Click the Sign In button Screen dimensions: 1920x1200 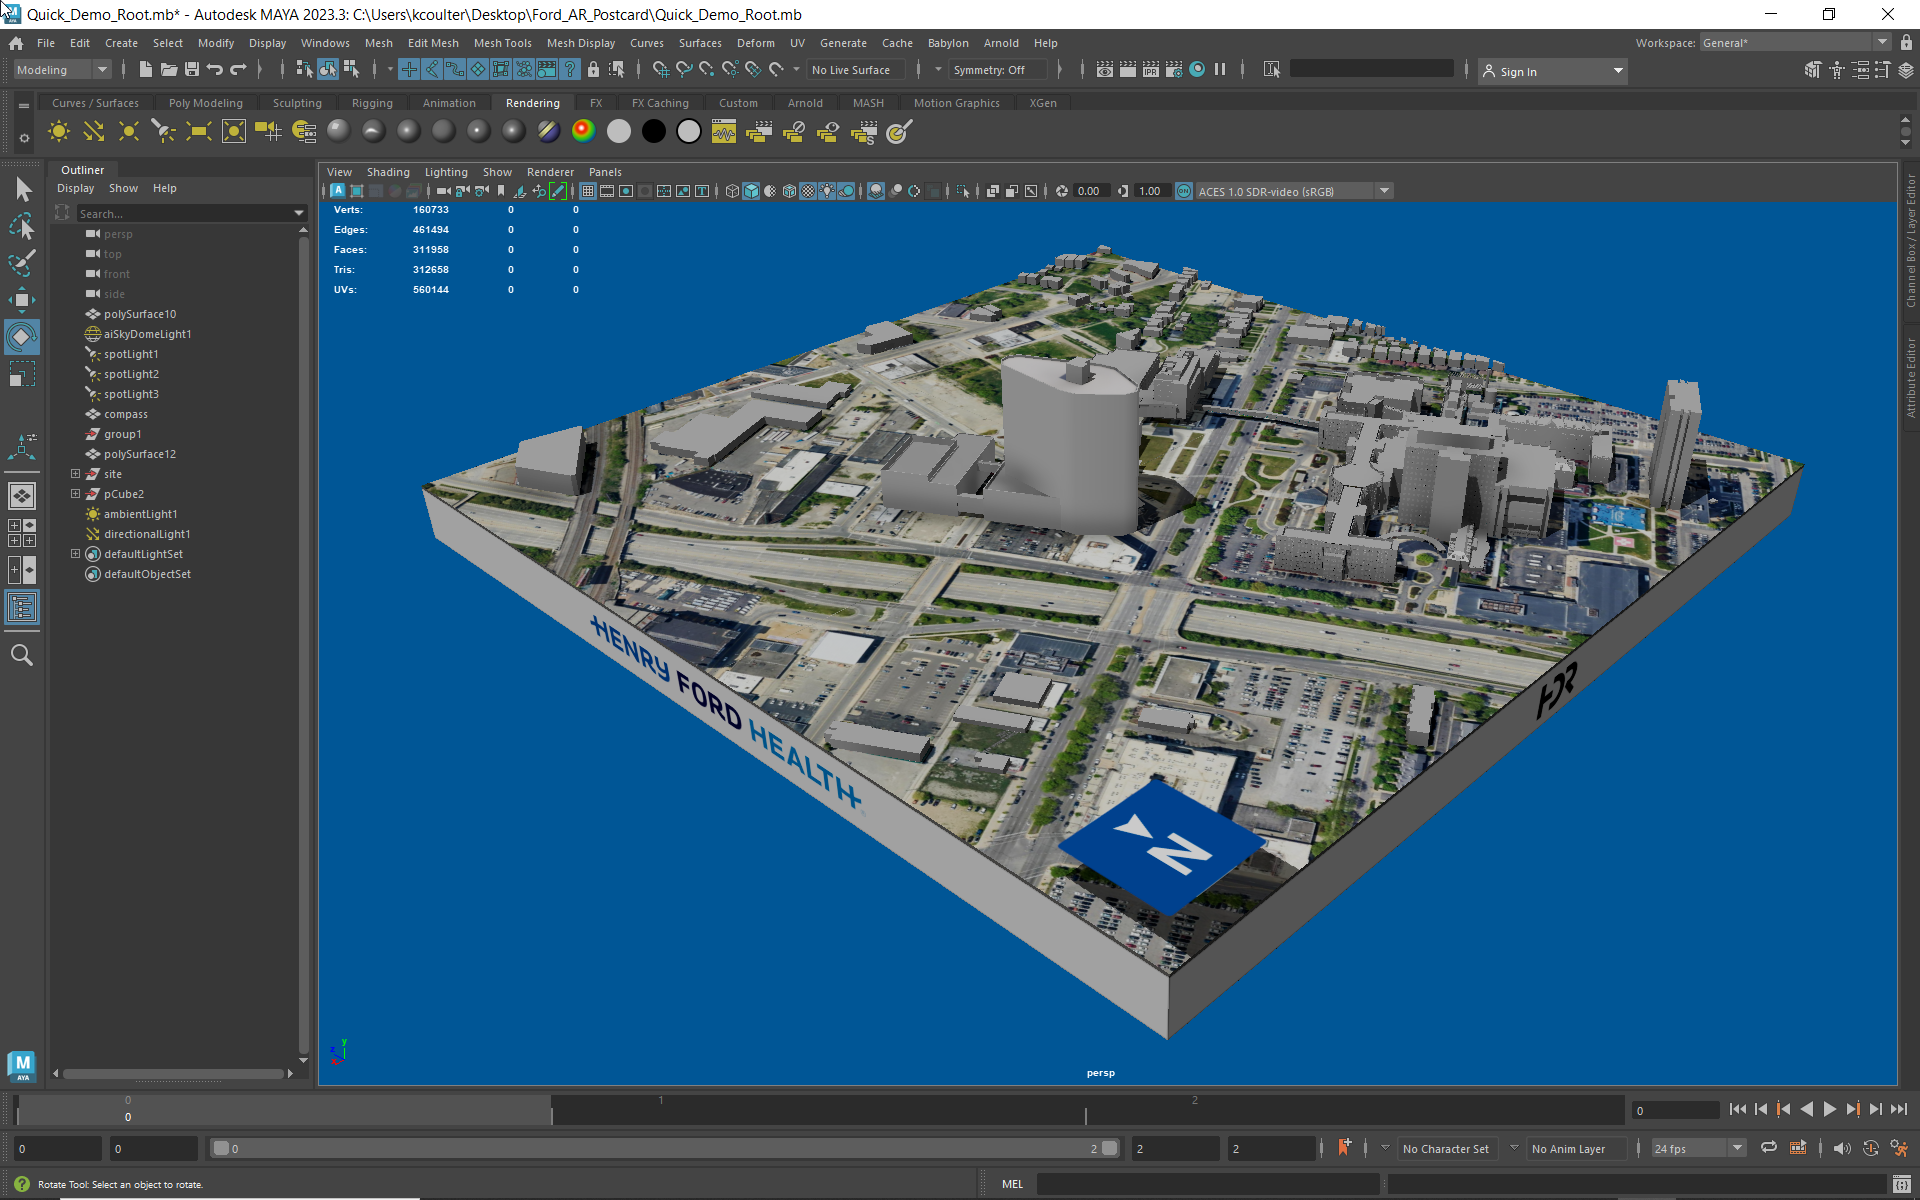pos(1517,71)
